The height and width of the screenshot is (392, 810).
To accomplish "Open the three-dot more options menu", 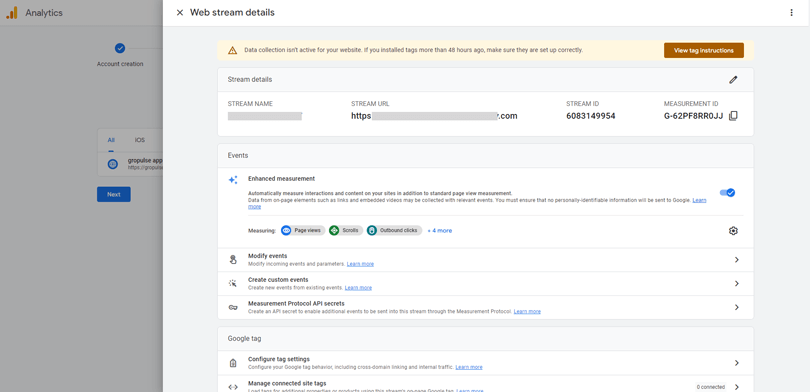I will [x=791, y=12].
